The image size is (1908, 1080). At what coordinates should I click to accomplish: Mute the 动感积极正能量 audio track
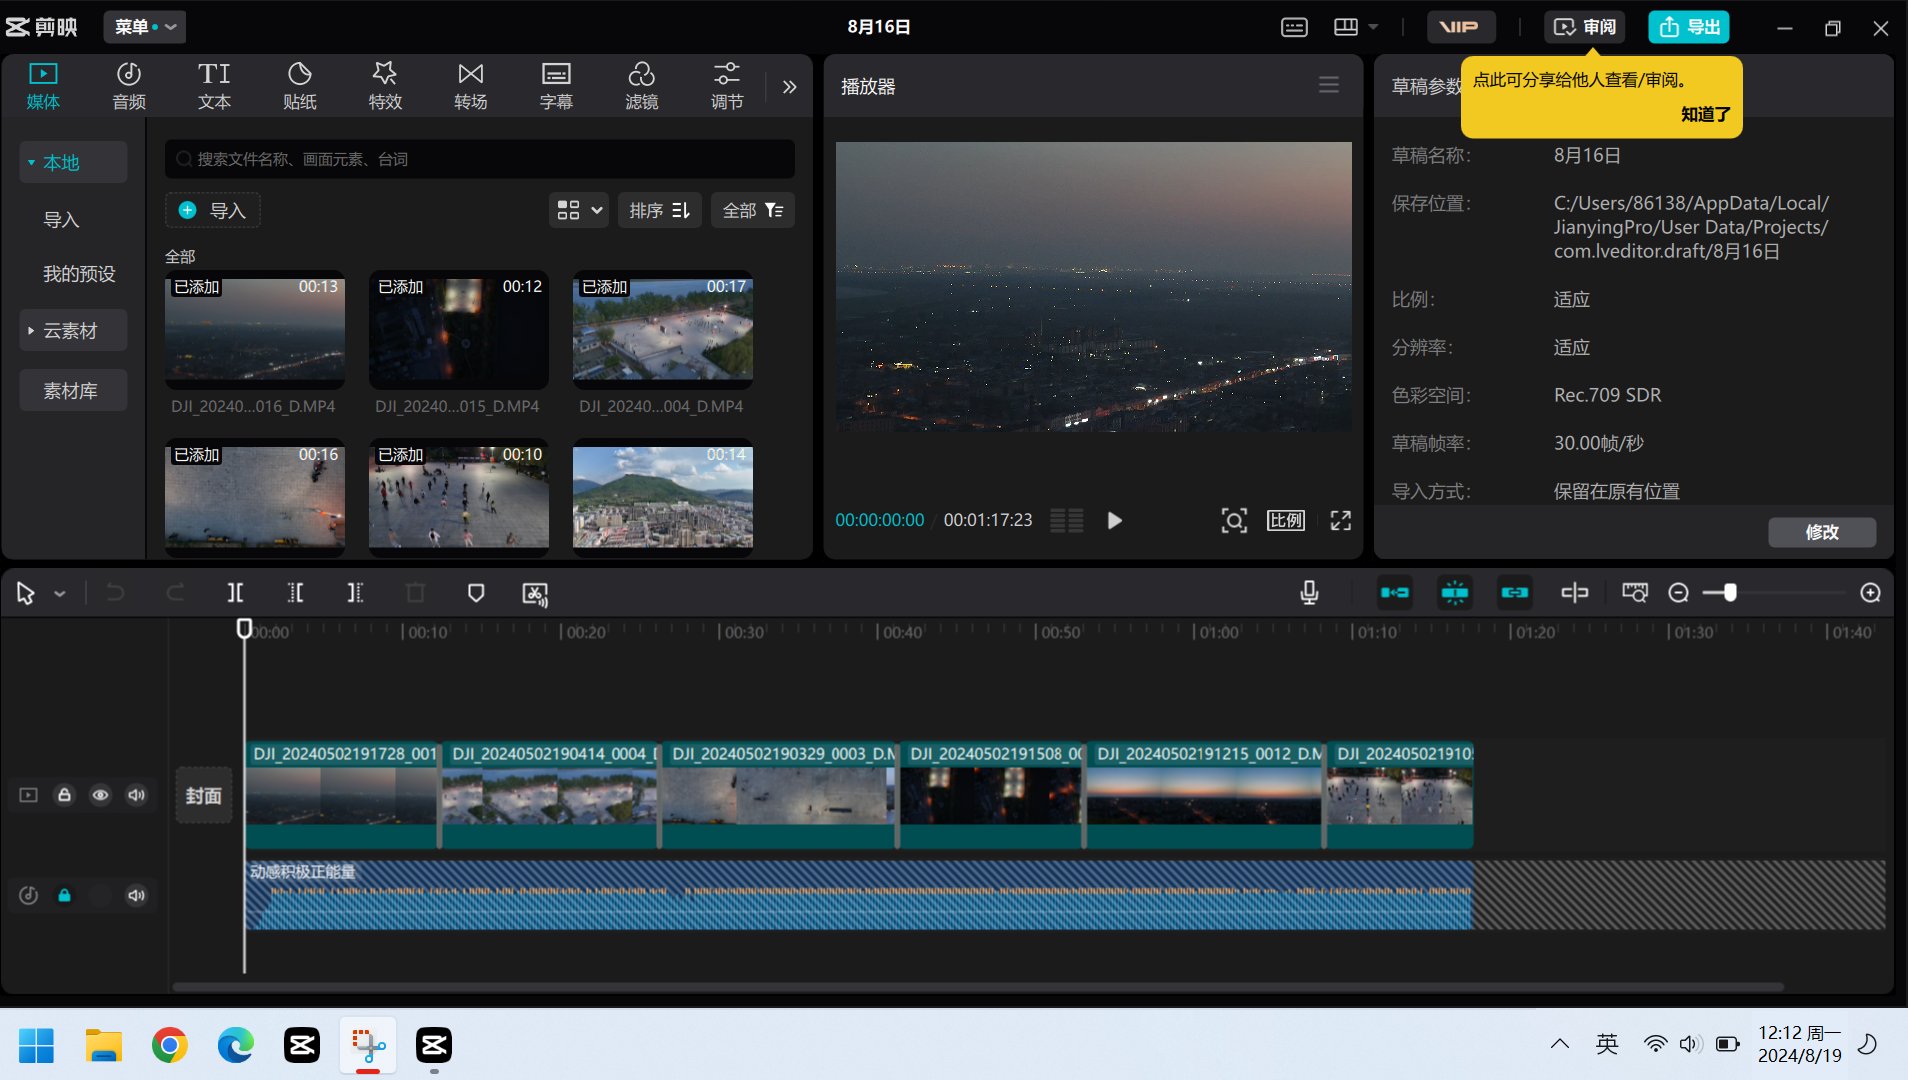(x=137, y=895)
